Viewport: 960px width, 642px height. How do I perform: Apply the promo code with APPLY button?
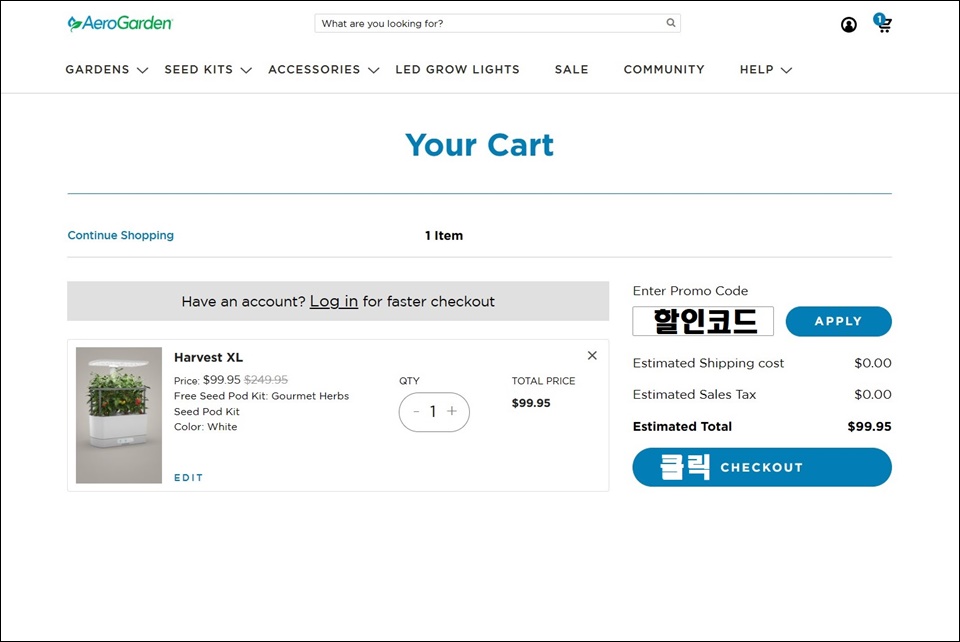tap(838, 321)
